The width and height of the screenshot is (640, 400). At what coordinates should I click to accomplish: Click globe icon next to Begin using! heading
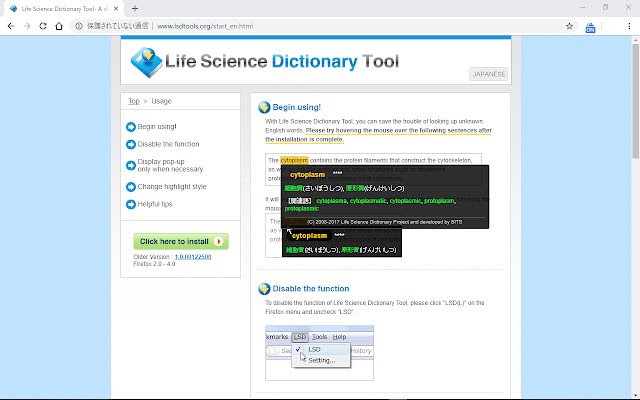click(264, 107)
